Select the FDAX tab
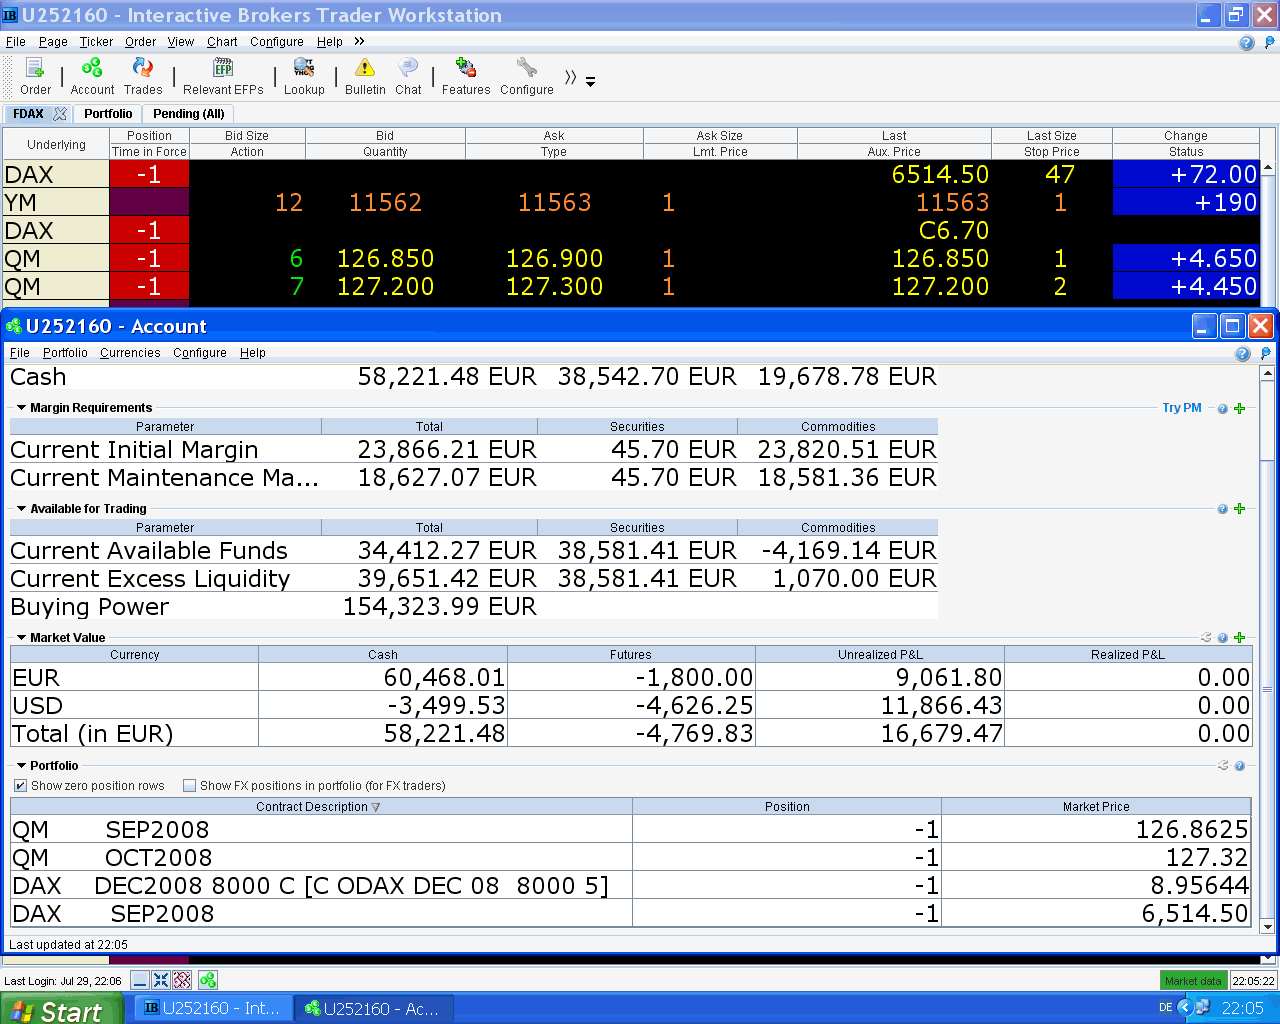Screen dimensions: 1280x1024 tap(28, 114)
